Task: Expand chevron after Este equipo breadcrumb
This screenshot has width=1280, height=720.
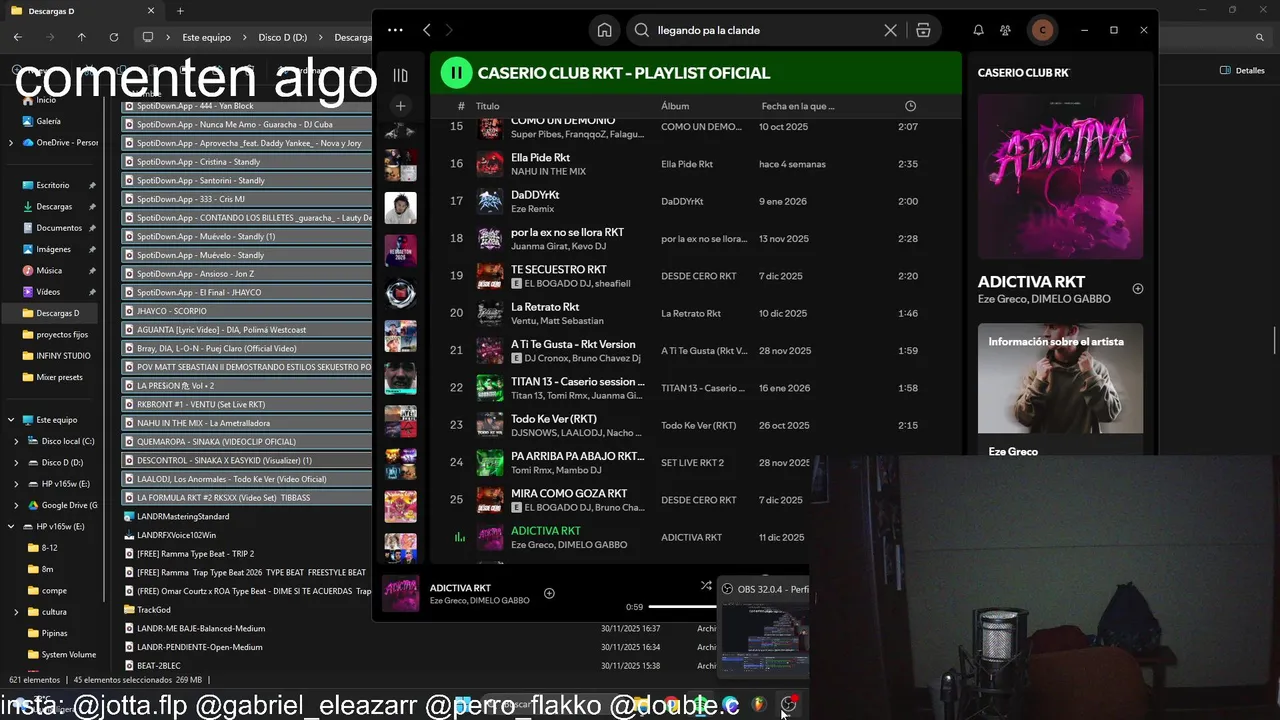Action: pyautogui.click(x=244, y=37)
